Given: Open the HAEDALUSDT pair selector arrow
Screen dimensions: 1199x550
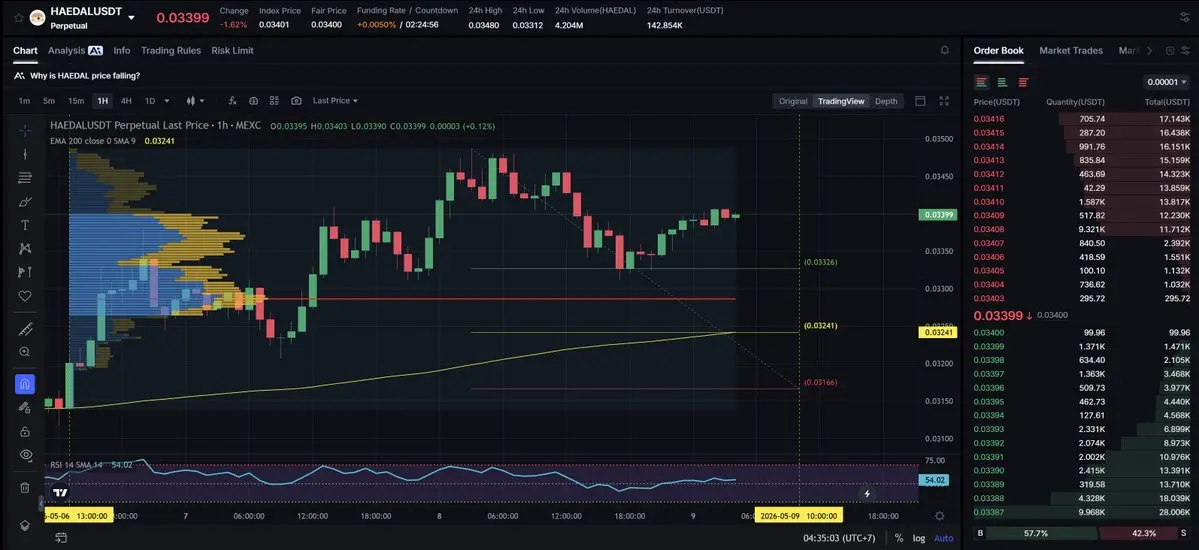Looking at the screenshot, I should pyautogui.click(x=132, y=18).
